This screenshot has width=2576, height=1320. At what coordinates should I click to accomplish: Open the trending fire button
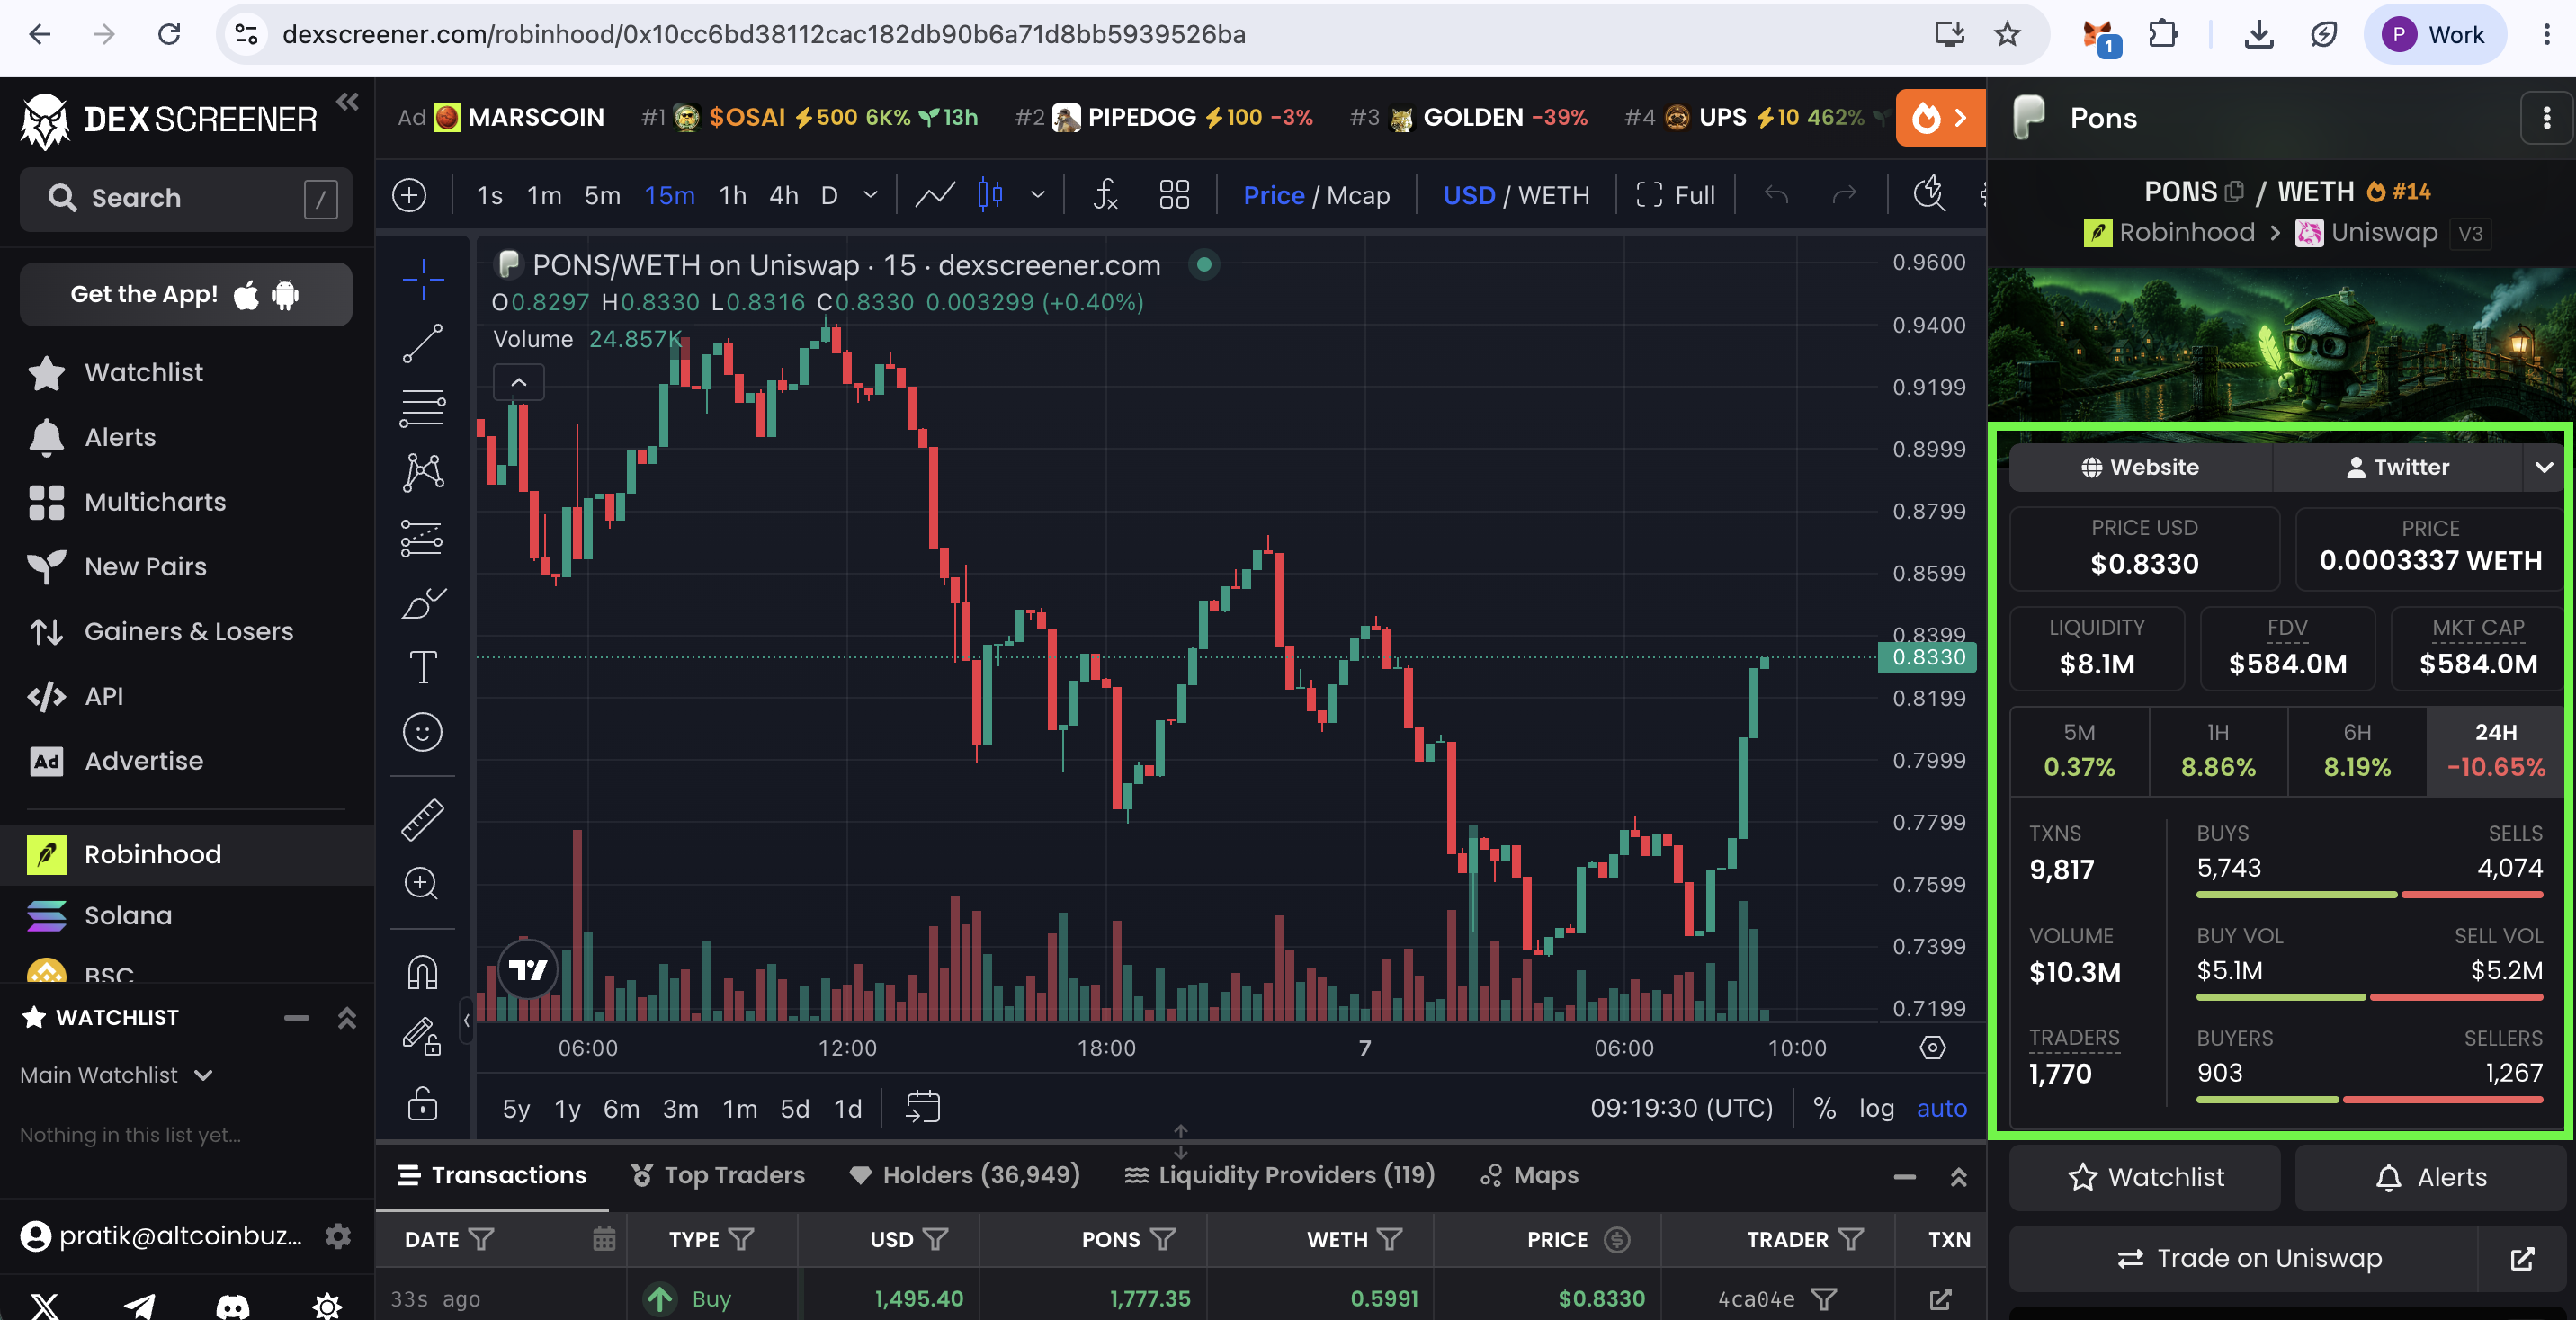tap(1940, 118)
